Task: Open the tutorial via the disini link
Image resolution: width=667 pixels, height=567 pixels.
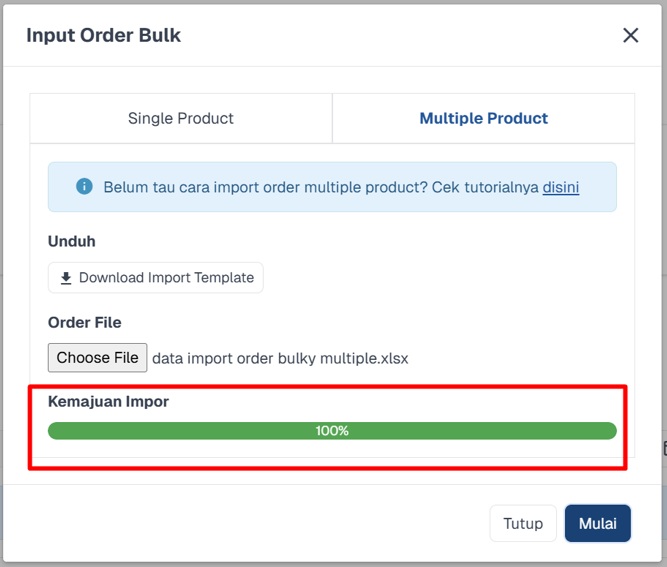Action: click(x=561, y=187)
